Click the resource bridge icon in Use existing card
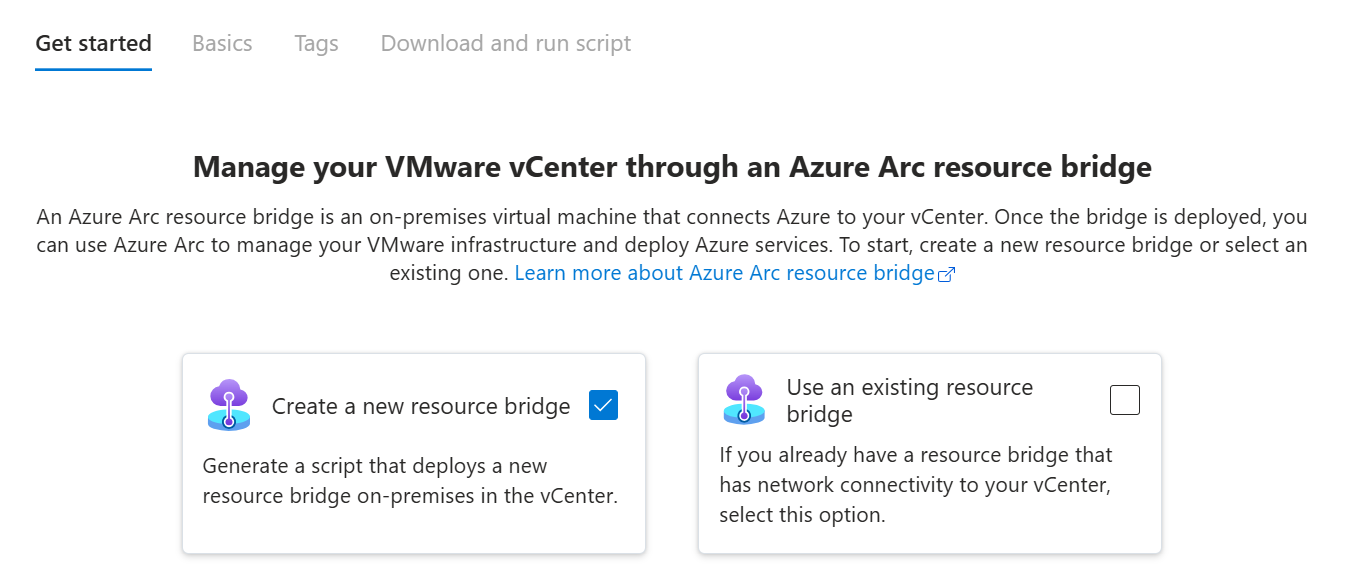Viewport: 1365px width, 582px height. tap(744, 400)
